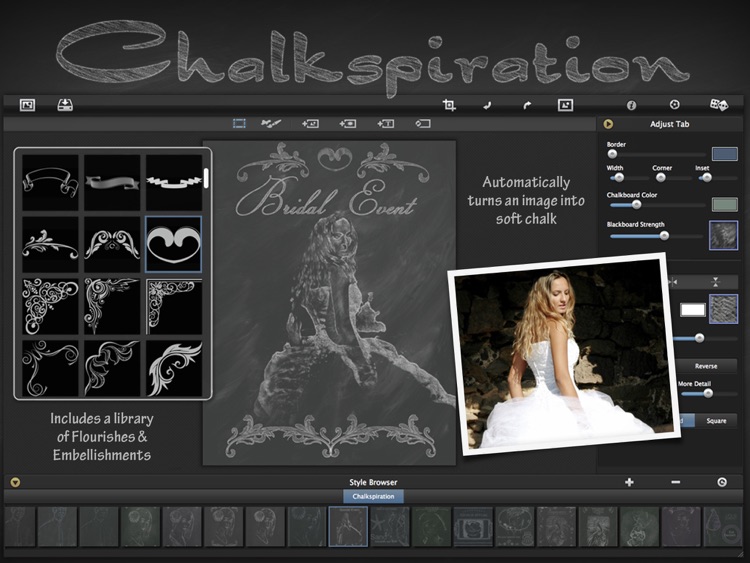
Task: Pick the ornate scroll crest embellishment
Action: click(x=112, y=244)
